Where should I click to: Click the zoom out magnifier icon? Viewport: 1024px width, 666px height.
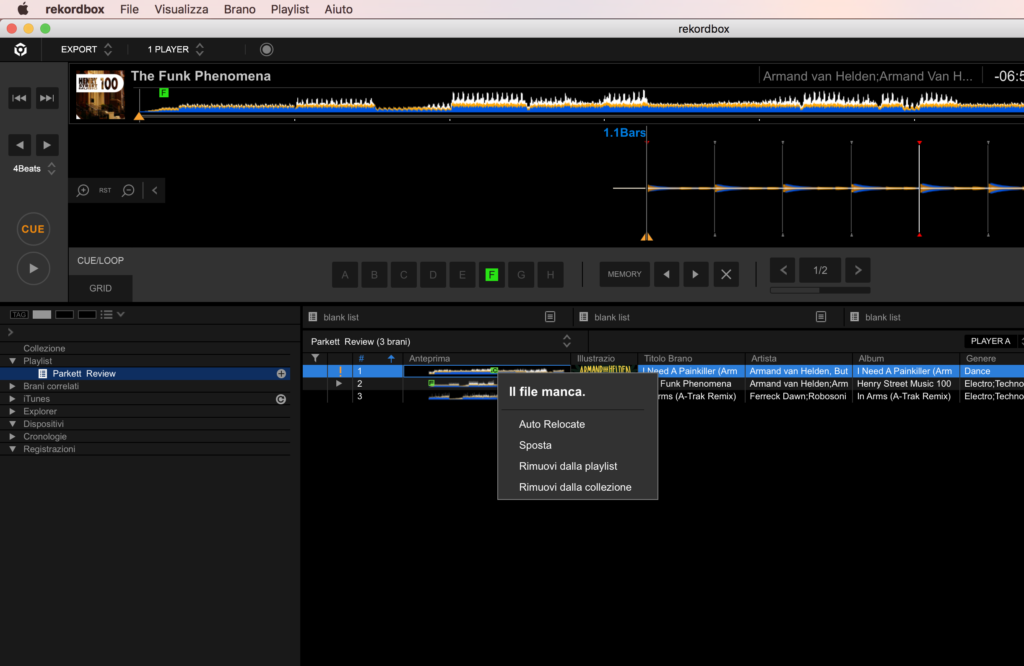(128, 190)
